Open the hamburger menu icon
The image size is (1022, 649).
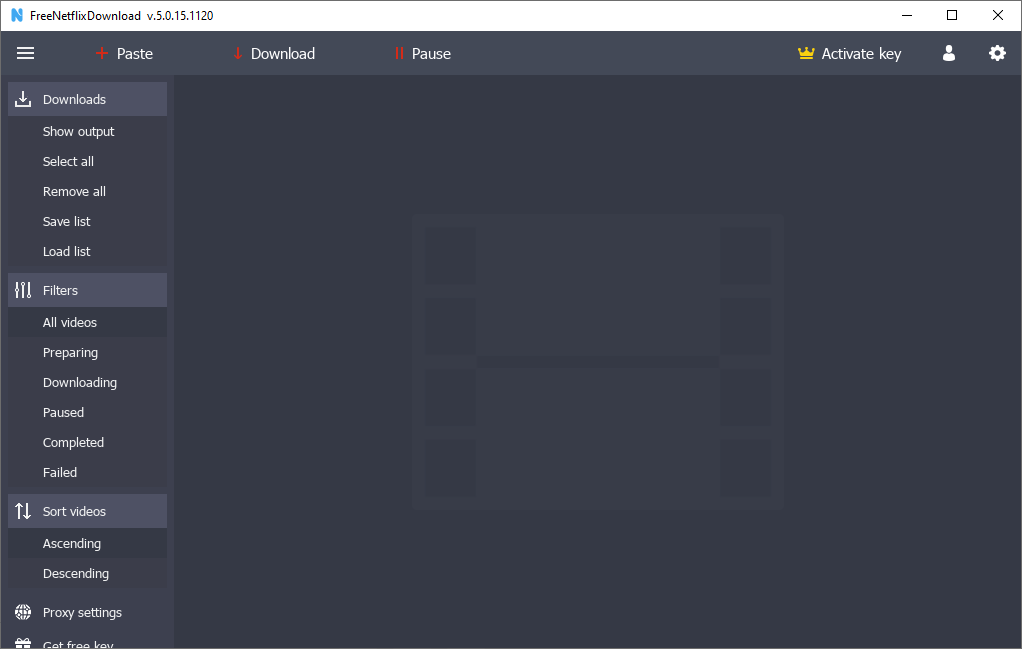25,53
